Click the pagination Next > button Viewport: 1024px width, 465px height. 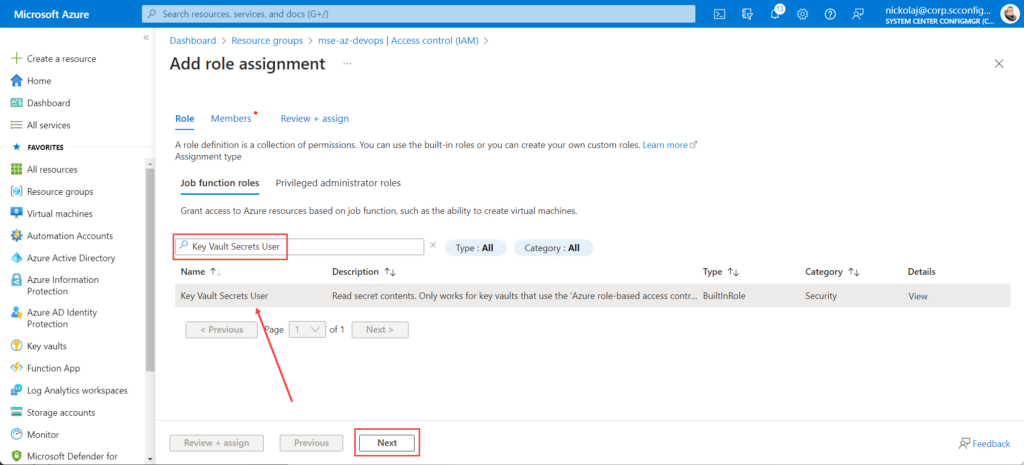coord(380,330)
